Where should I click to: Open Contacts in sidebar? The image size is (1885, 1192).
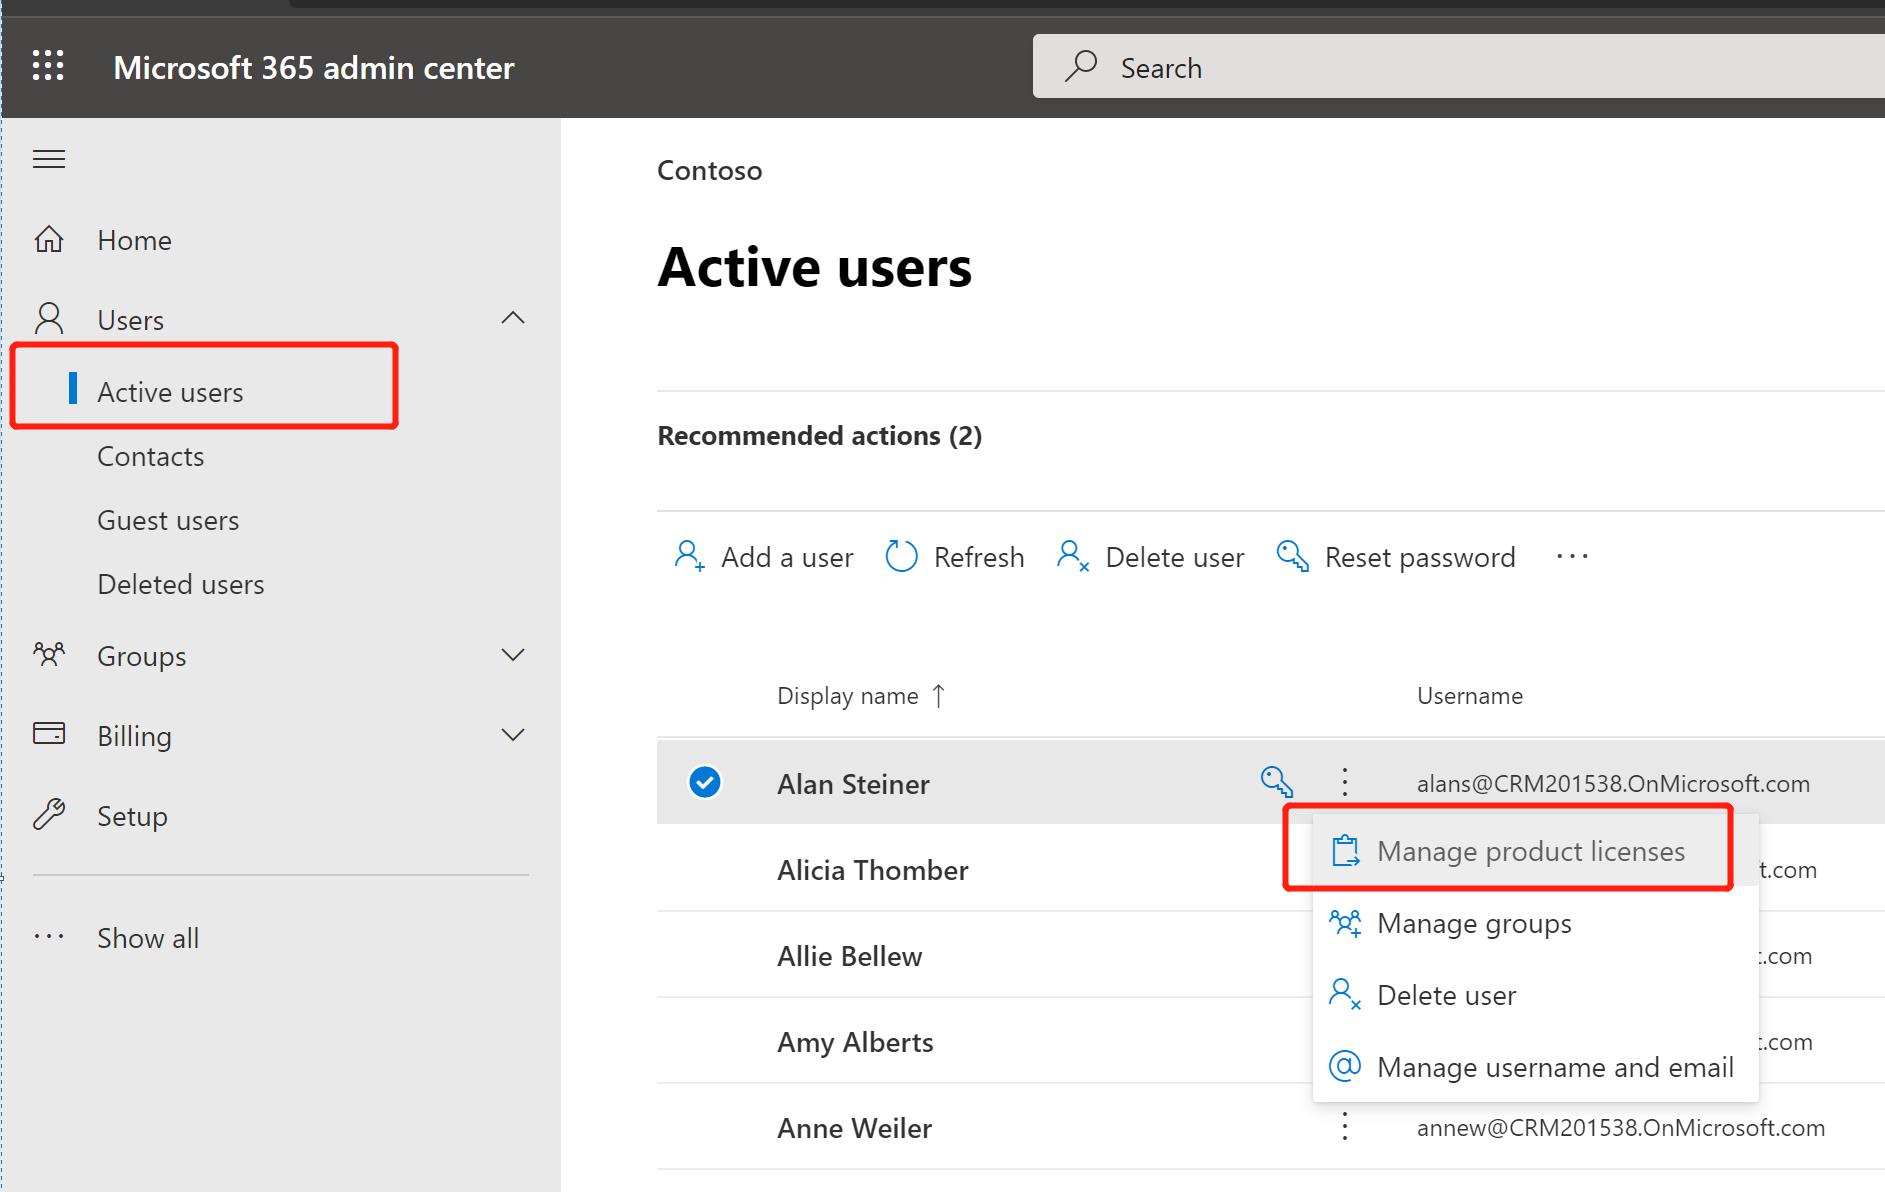click(150, 456)
